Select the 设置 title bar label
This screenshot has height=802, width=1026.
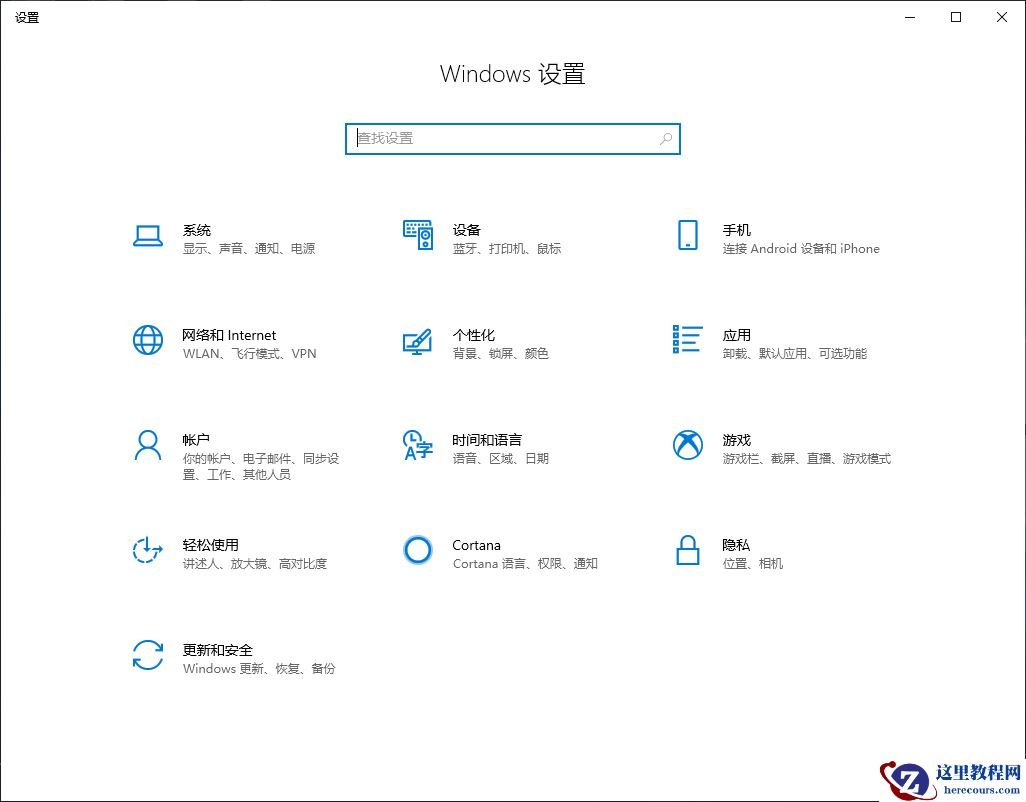click(27, 16)
